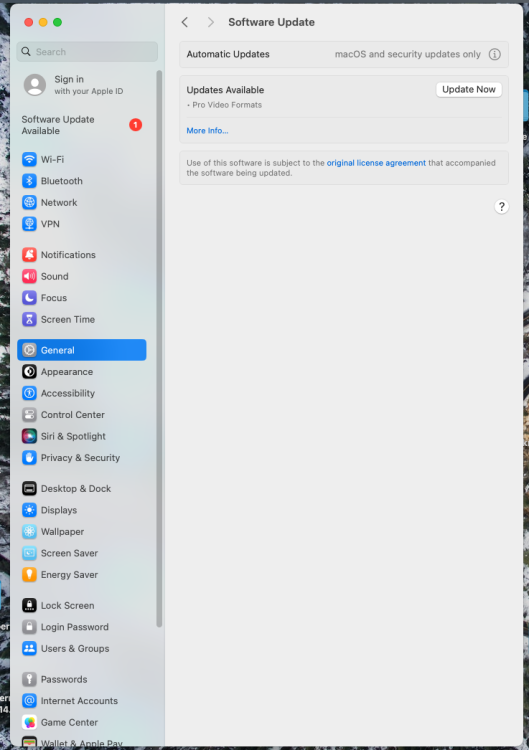Open Lock Screen icon

[29, 606]
